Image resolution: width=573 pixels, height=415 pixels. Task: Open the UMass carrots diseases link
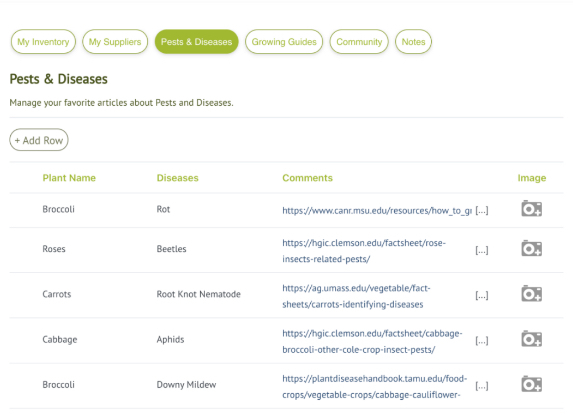[x=356, y=296]
